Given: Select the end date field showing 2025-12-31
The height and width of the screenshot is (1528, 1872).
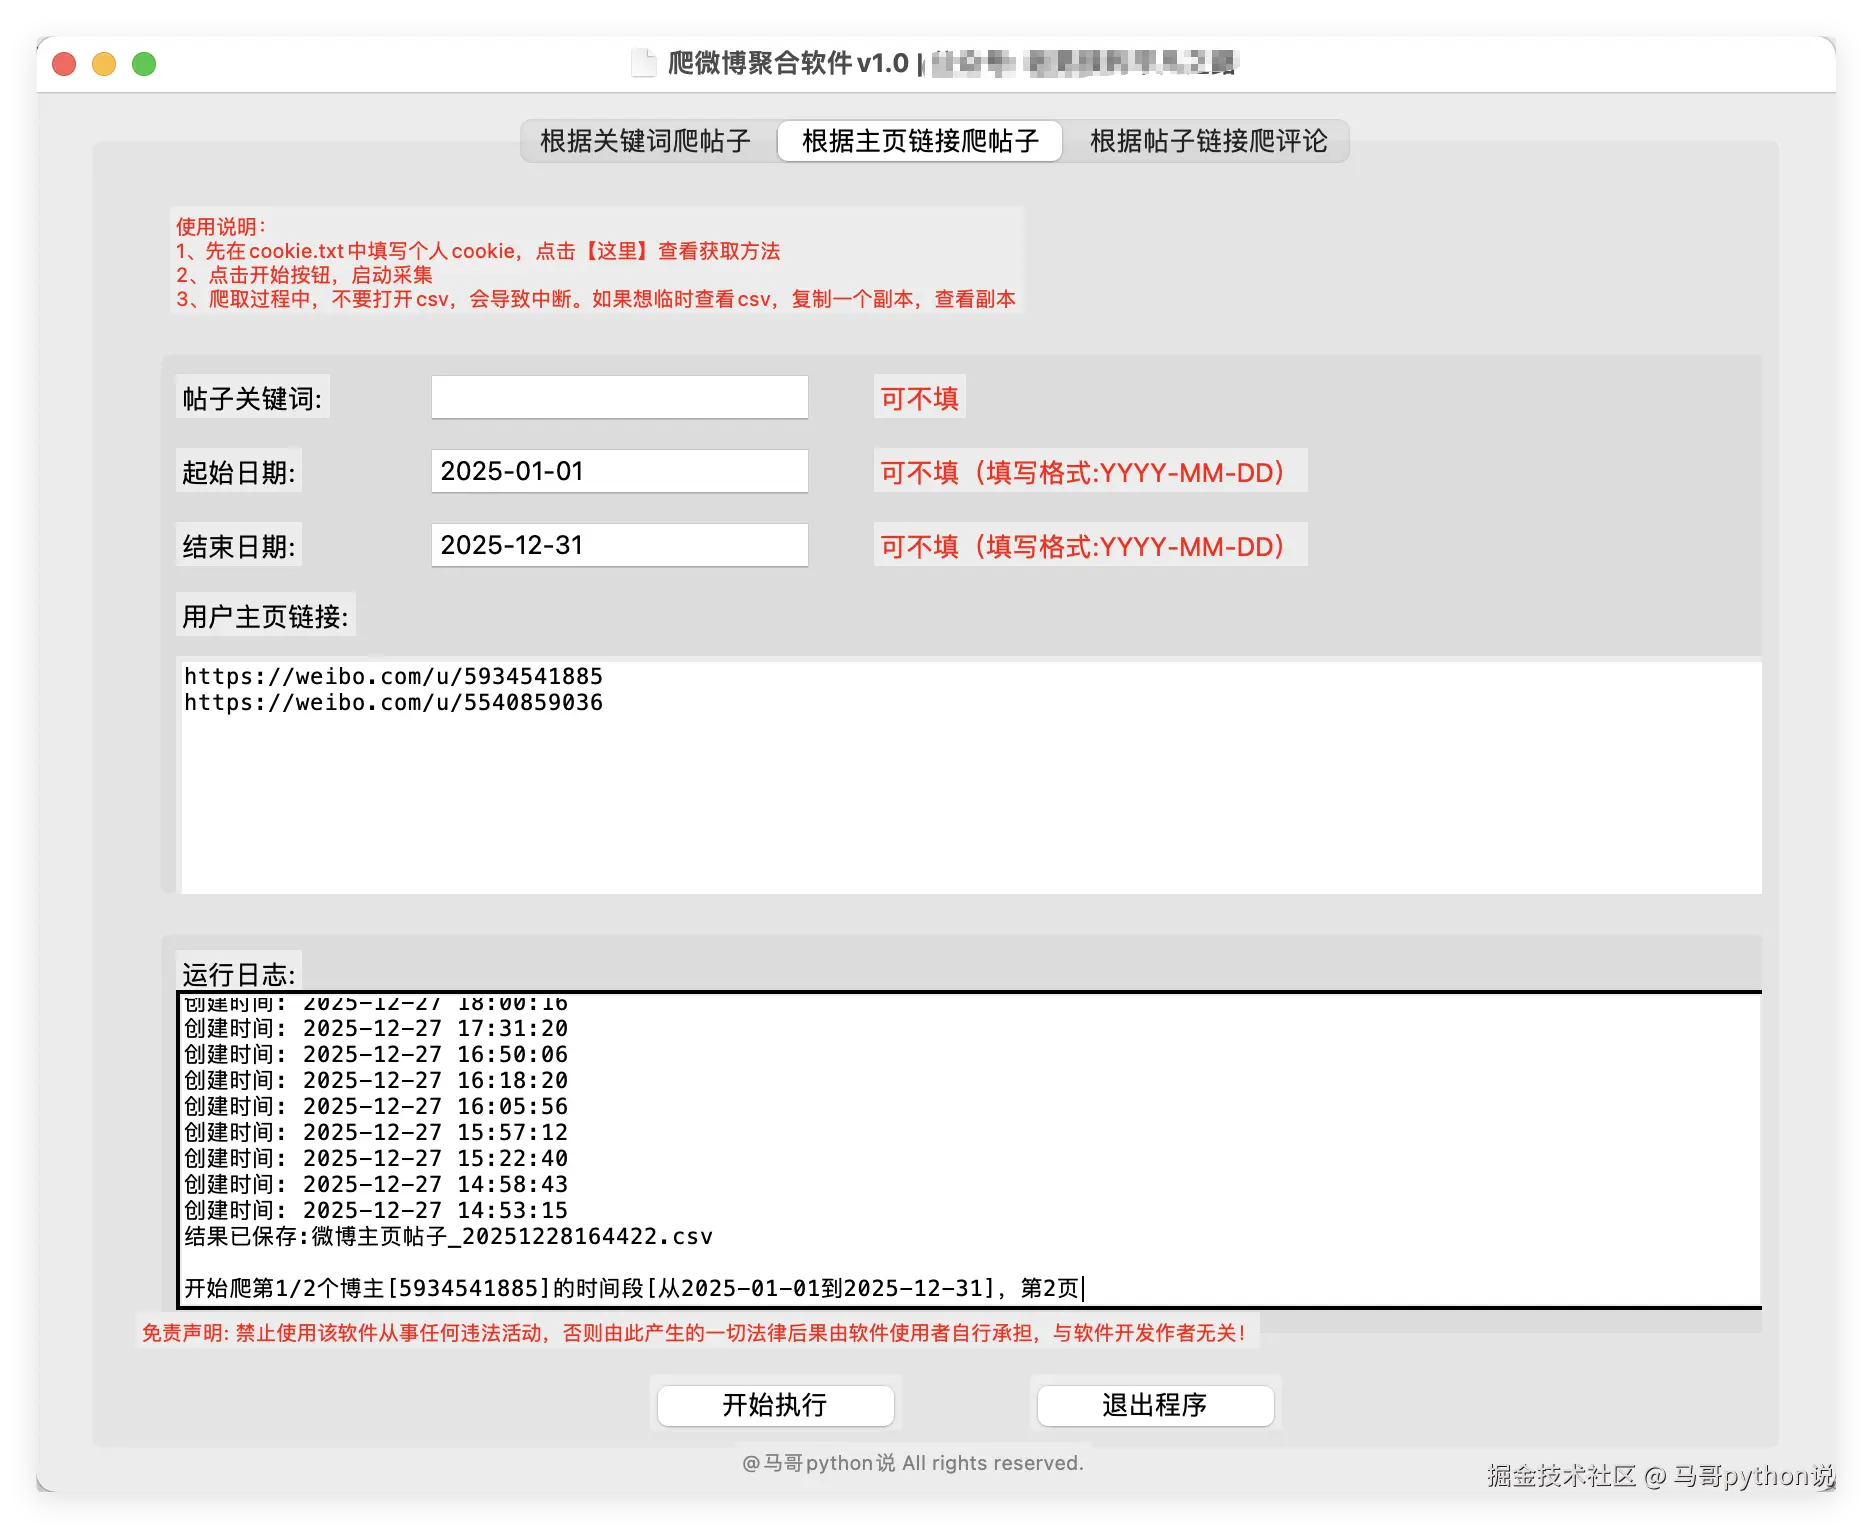Looking at the screenshot, I should coord(618,545).
